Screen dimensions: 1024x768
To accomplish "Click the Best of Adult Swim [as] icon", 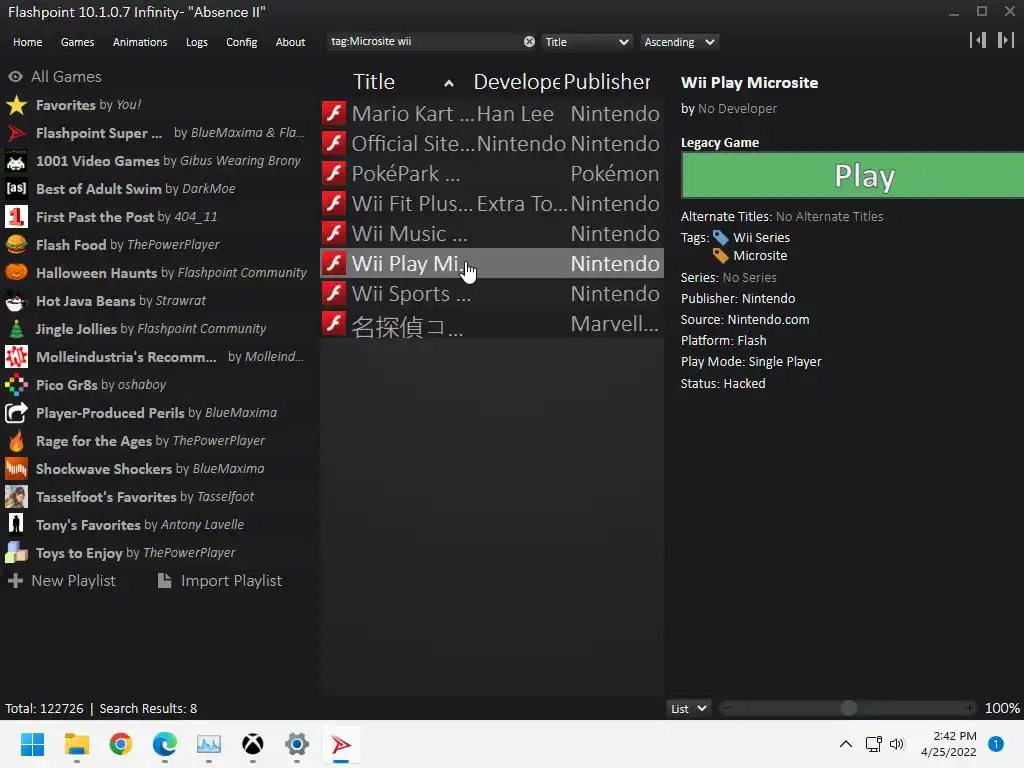I will [16, 189].
